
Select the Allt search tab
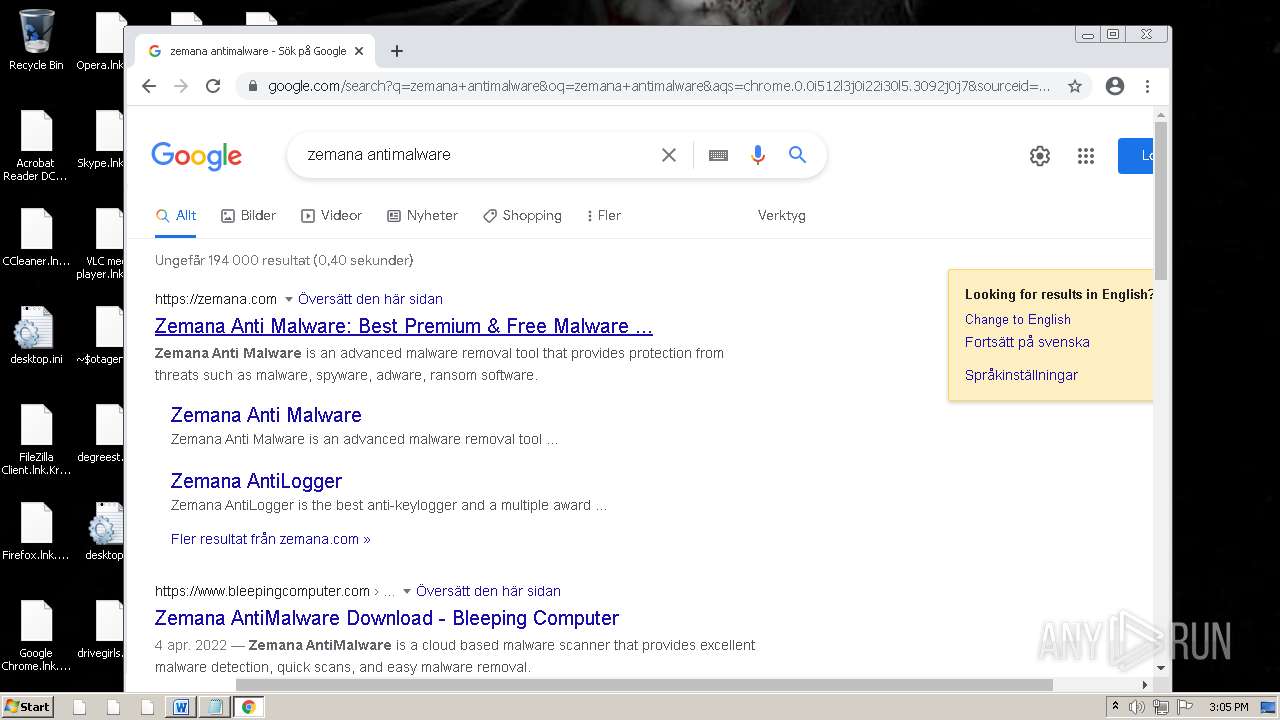point(176,216)
